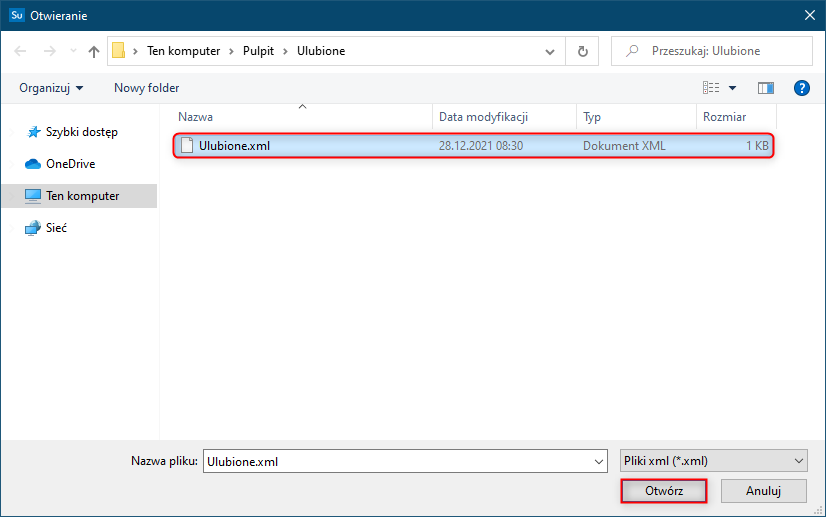Screen dimensions: 826x517
Task: Open the file name history dropdown
Action: point(599,461)
